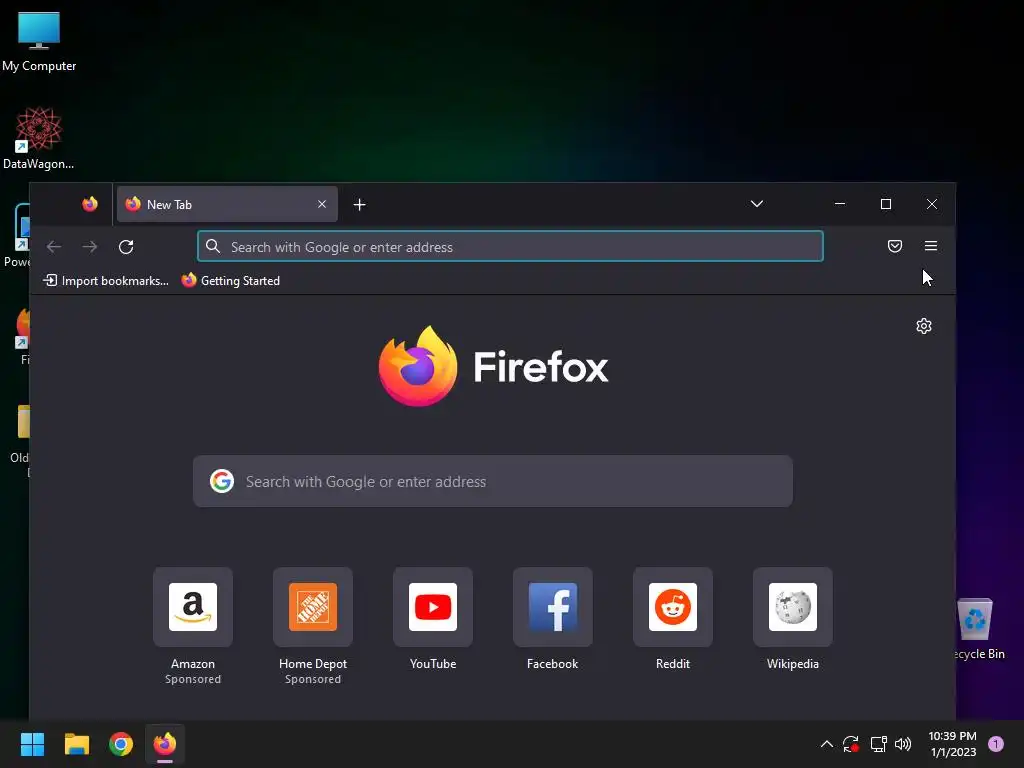The width and height of the screenshot is (1024, 768).
Task: Click the Google logo in search box
Action: click(x=222, y=481)
